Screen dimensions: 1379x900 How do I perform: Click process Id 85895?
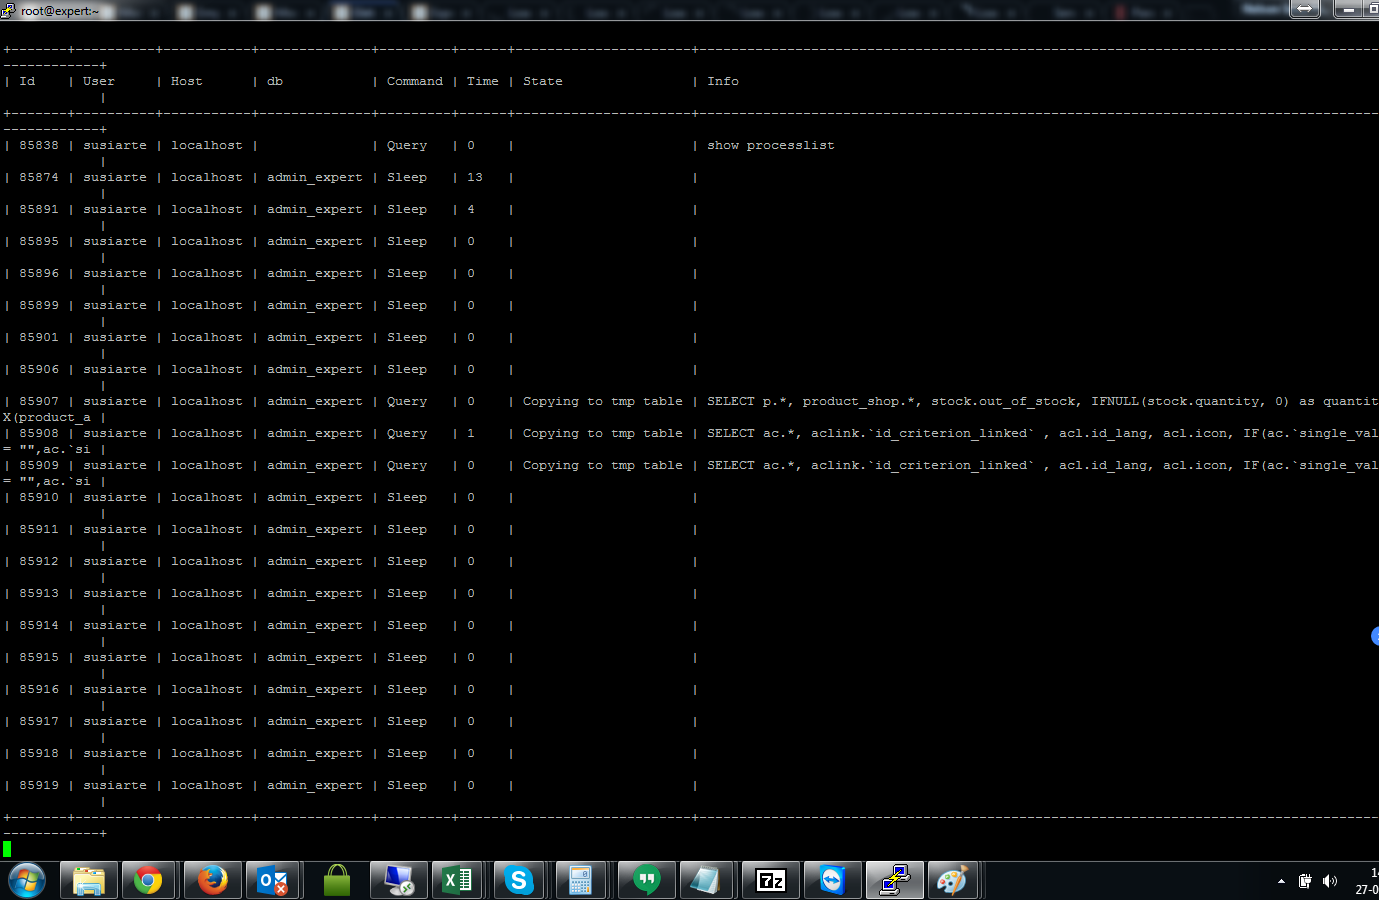click(39, 242)
